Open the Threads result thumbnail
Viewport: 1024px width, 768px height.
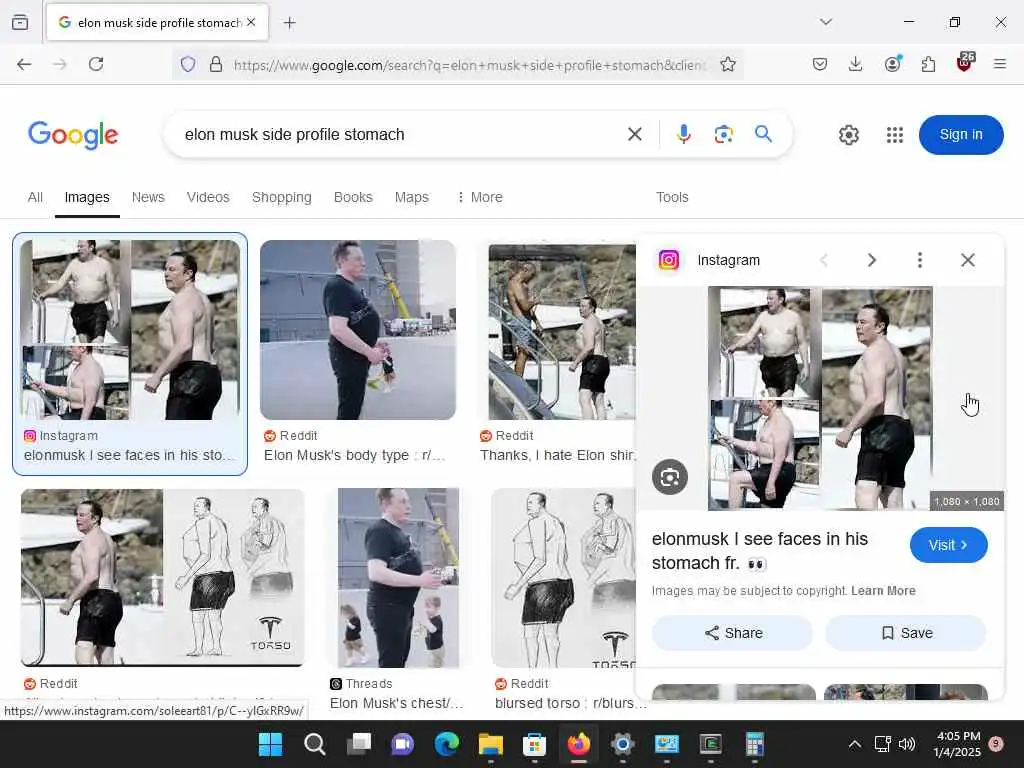coord(398,578)
